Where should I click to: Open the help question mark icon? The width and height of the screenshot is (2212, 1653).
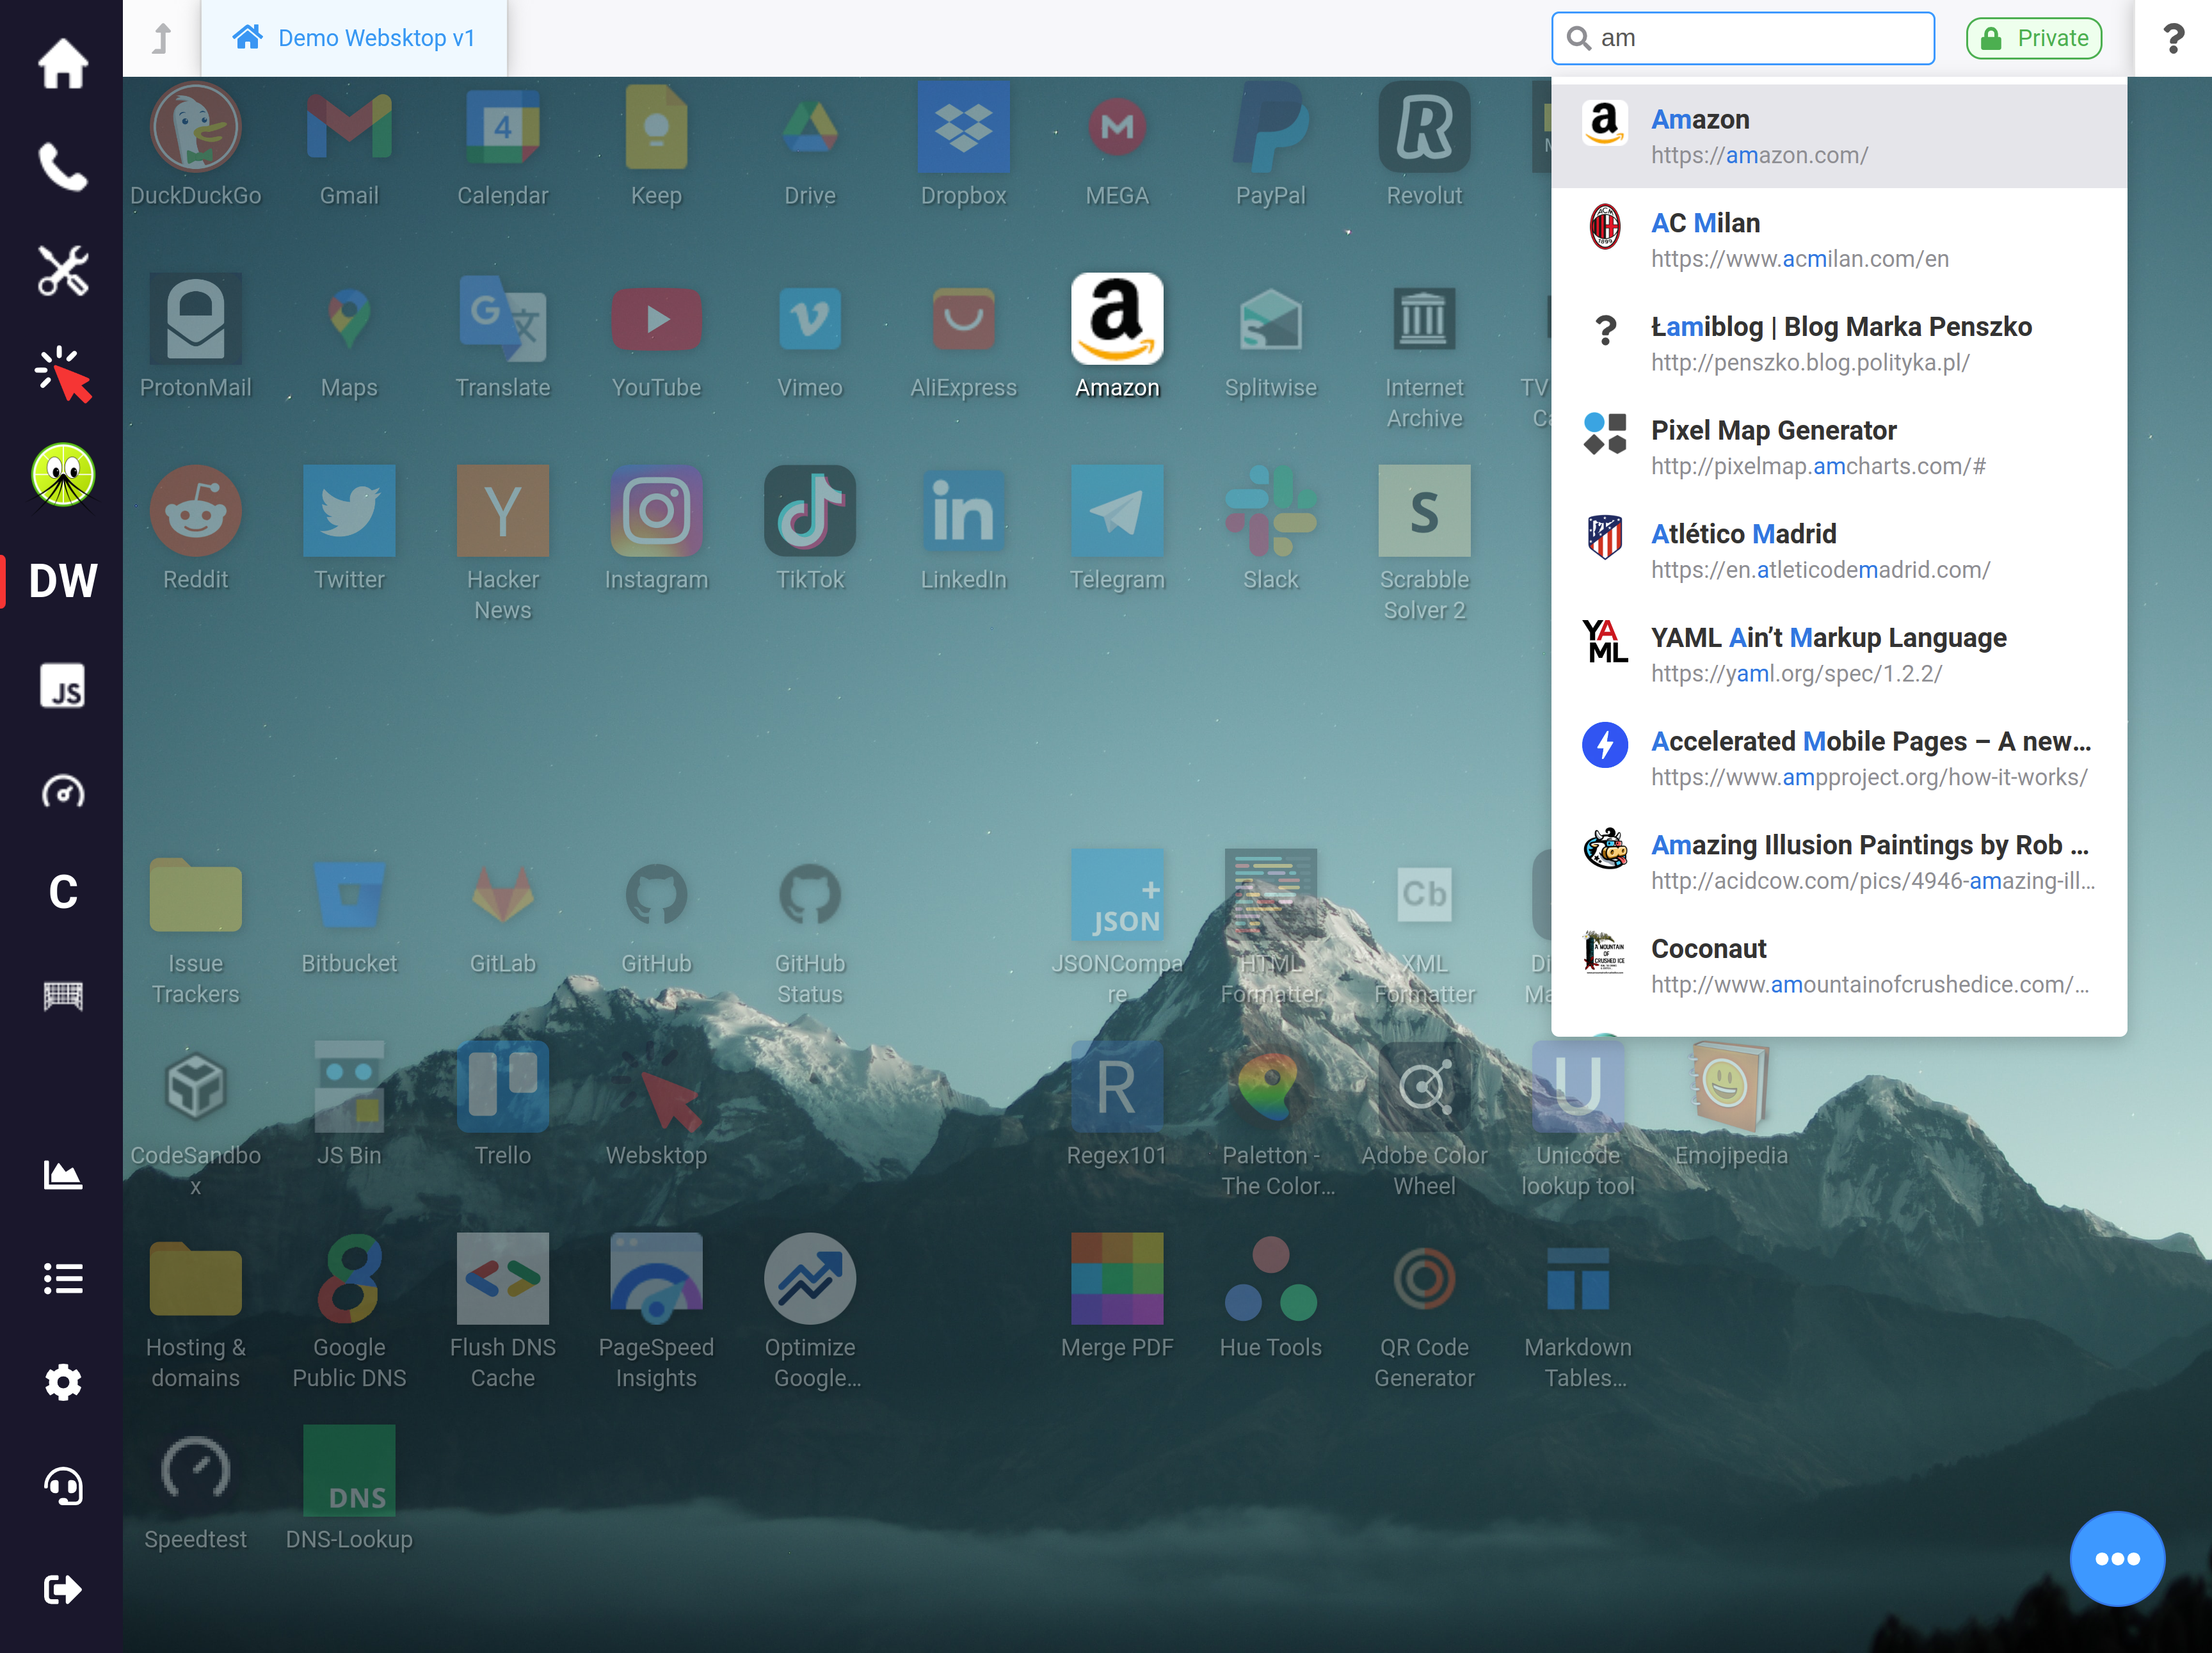click(x=2173, y=38)
